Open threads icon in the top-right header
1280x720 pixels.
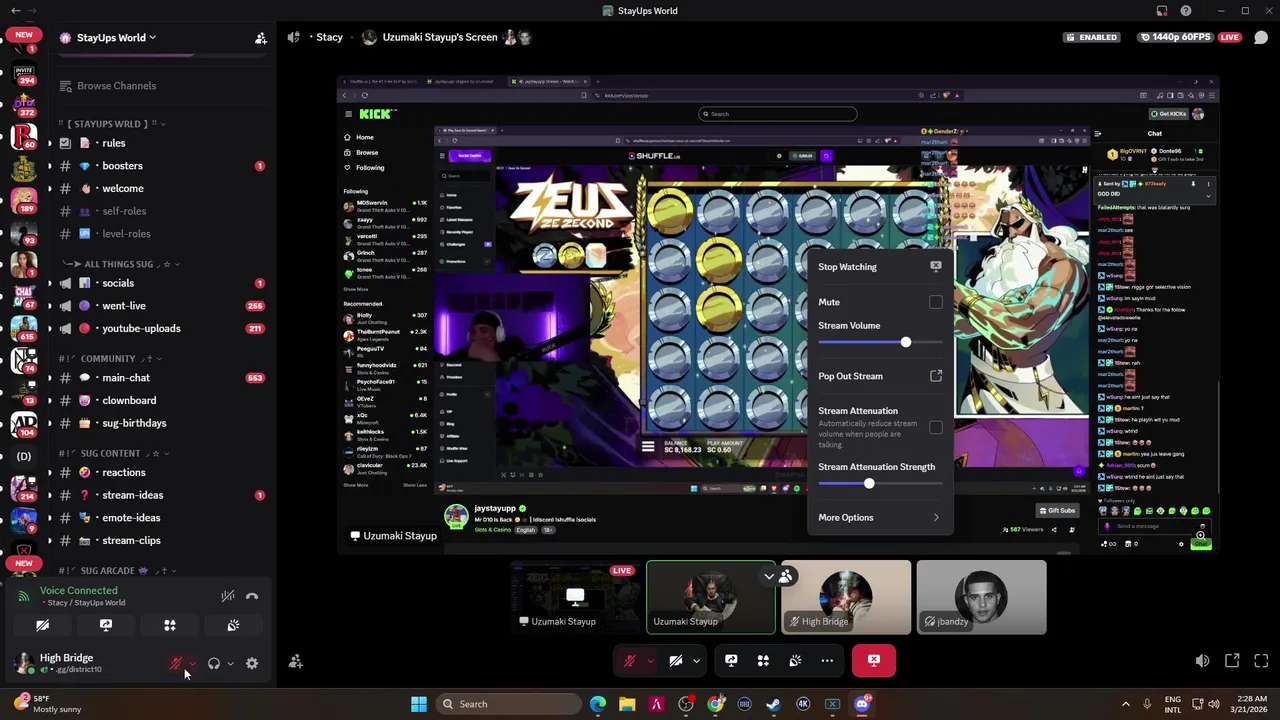(x=1261, y=37)
